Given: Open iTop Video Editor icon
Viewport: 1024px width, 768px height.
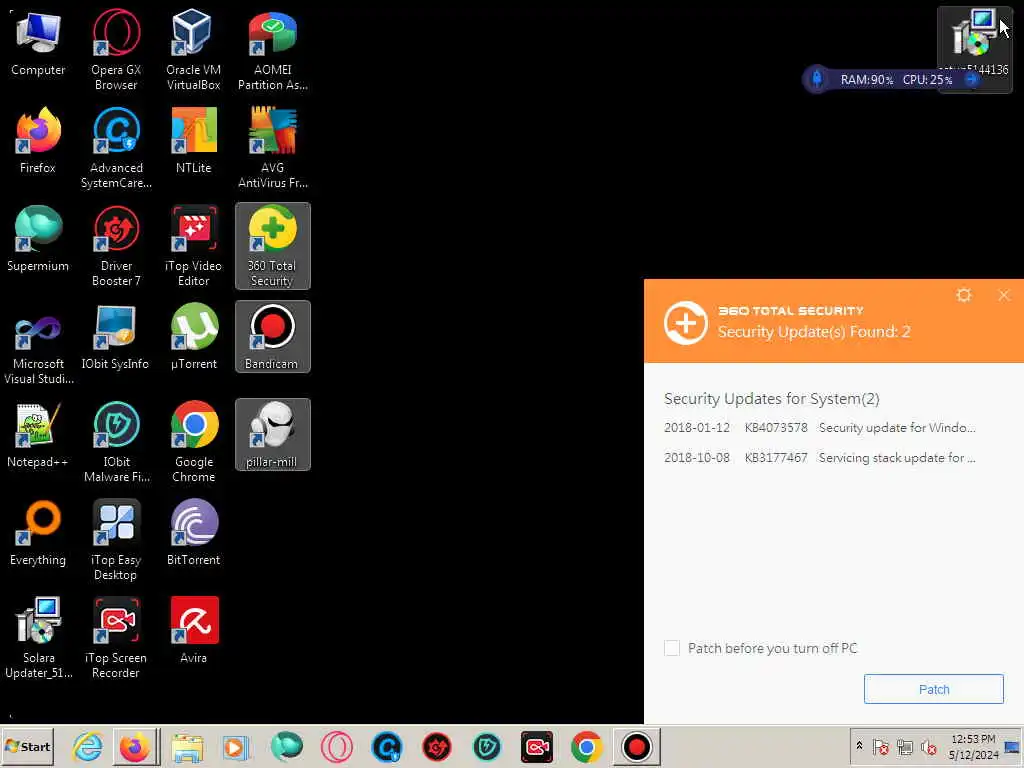Looking at the screenshot, I should coord(193,246).
